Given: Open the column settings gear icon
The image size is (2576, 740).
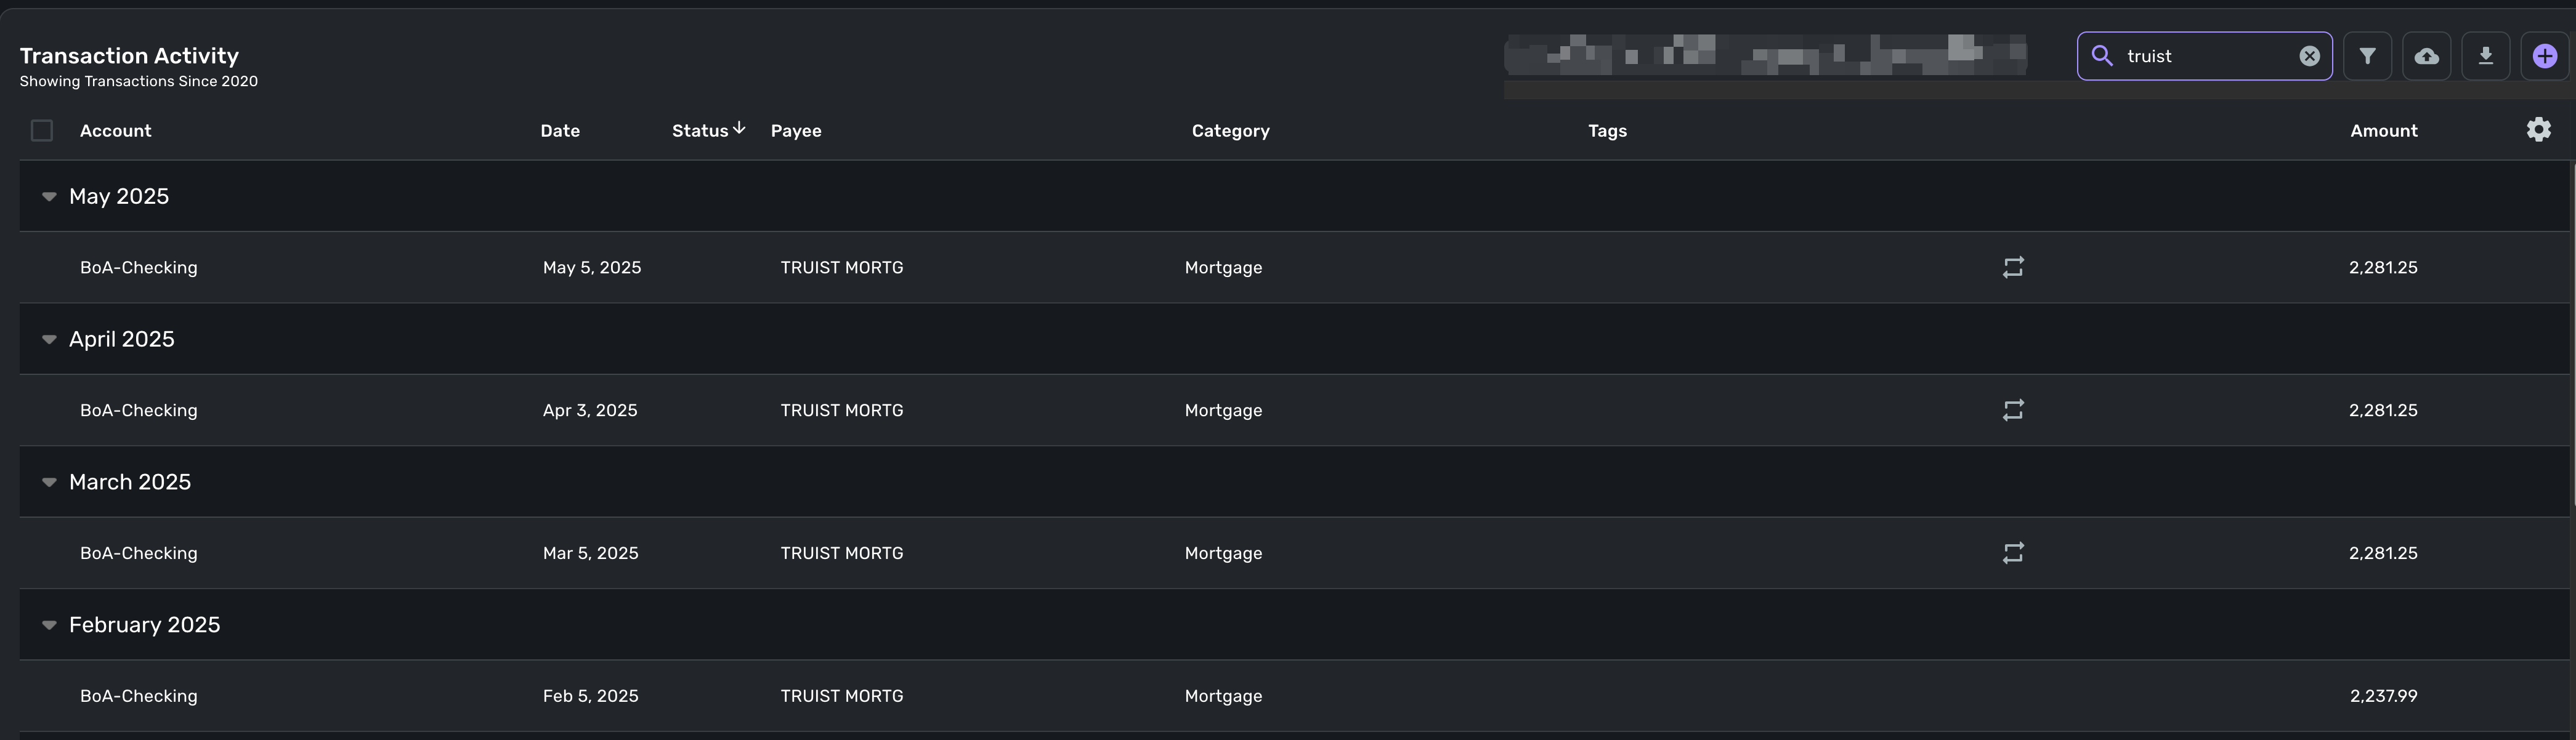Looking at the screenshot, I should pos(2538,130).
